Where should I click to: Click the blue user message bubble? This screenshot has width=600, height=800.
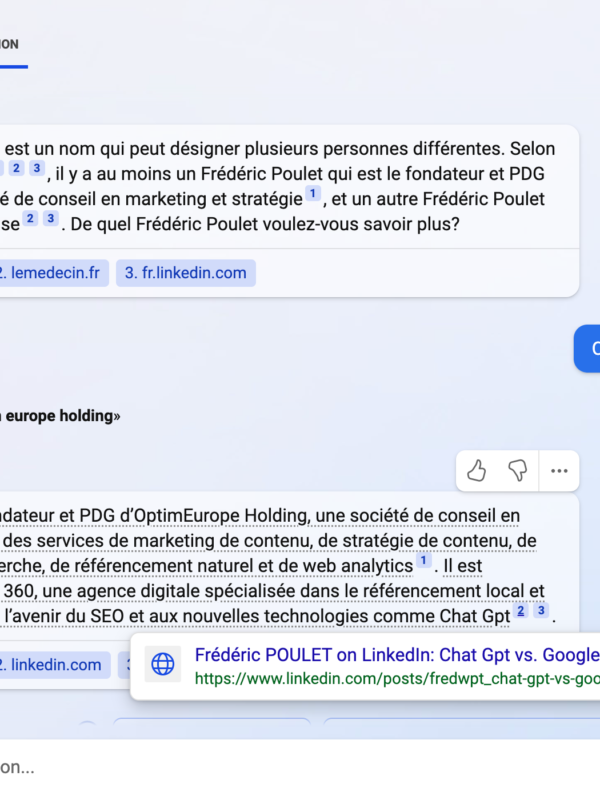tap(590, 348)
